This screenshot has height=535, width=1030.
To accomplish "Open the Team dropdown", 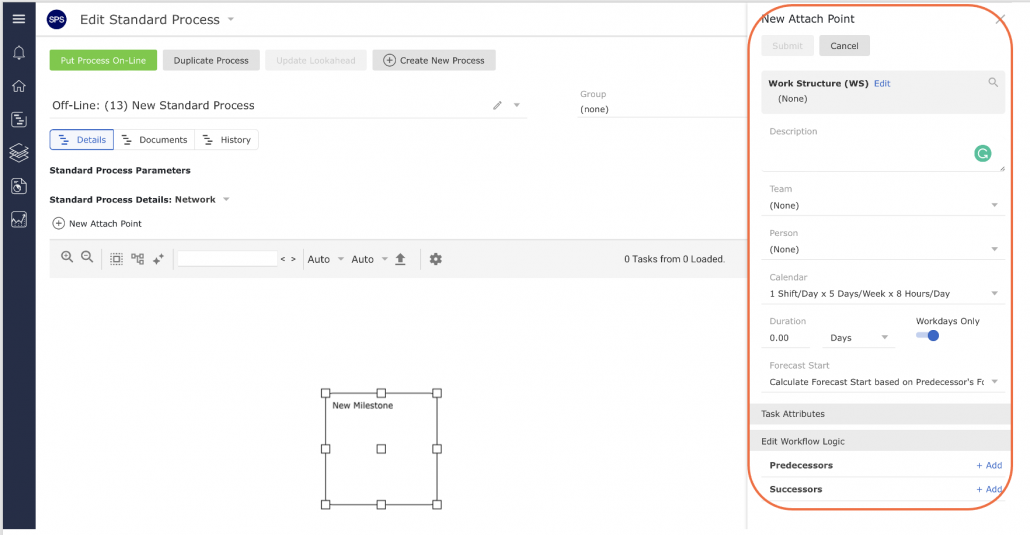I will (884, 206).
